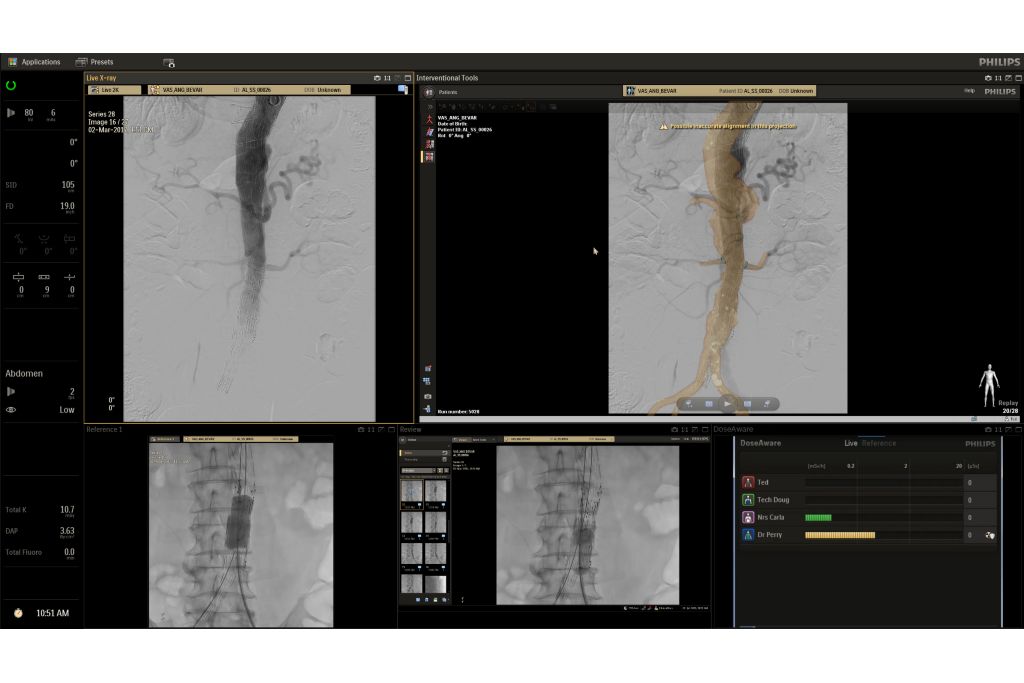The width and height of the screenshot is (1024, 683).
Task: Select the Dr Perry dose row icon
Action: point(747,535)
